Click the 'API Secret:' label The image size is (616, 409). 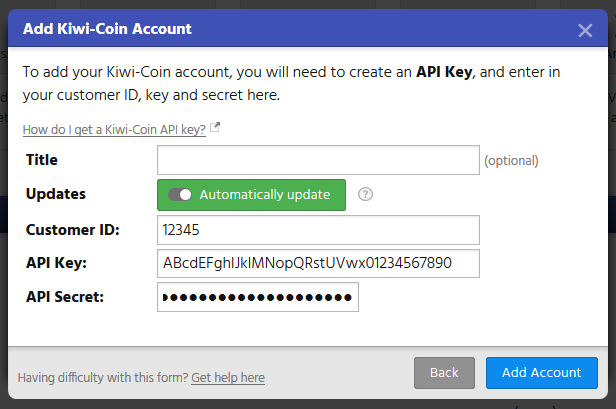point(67,297)
